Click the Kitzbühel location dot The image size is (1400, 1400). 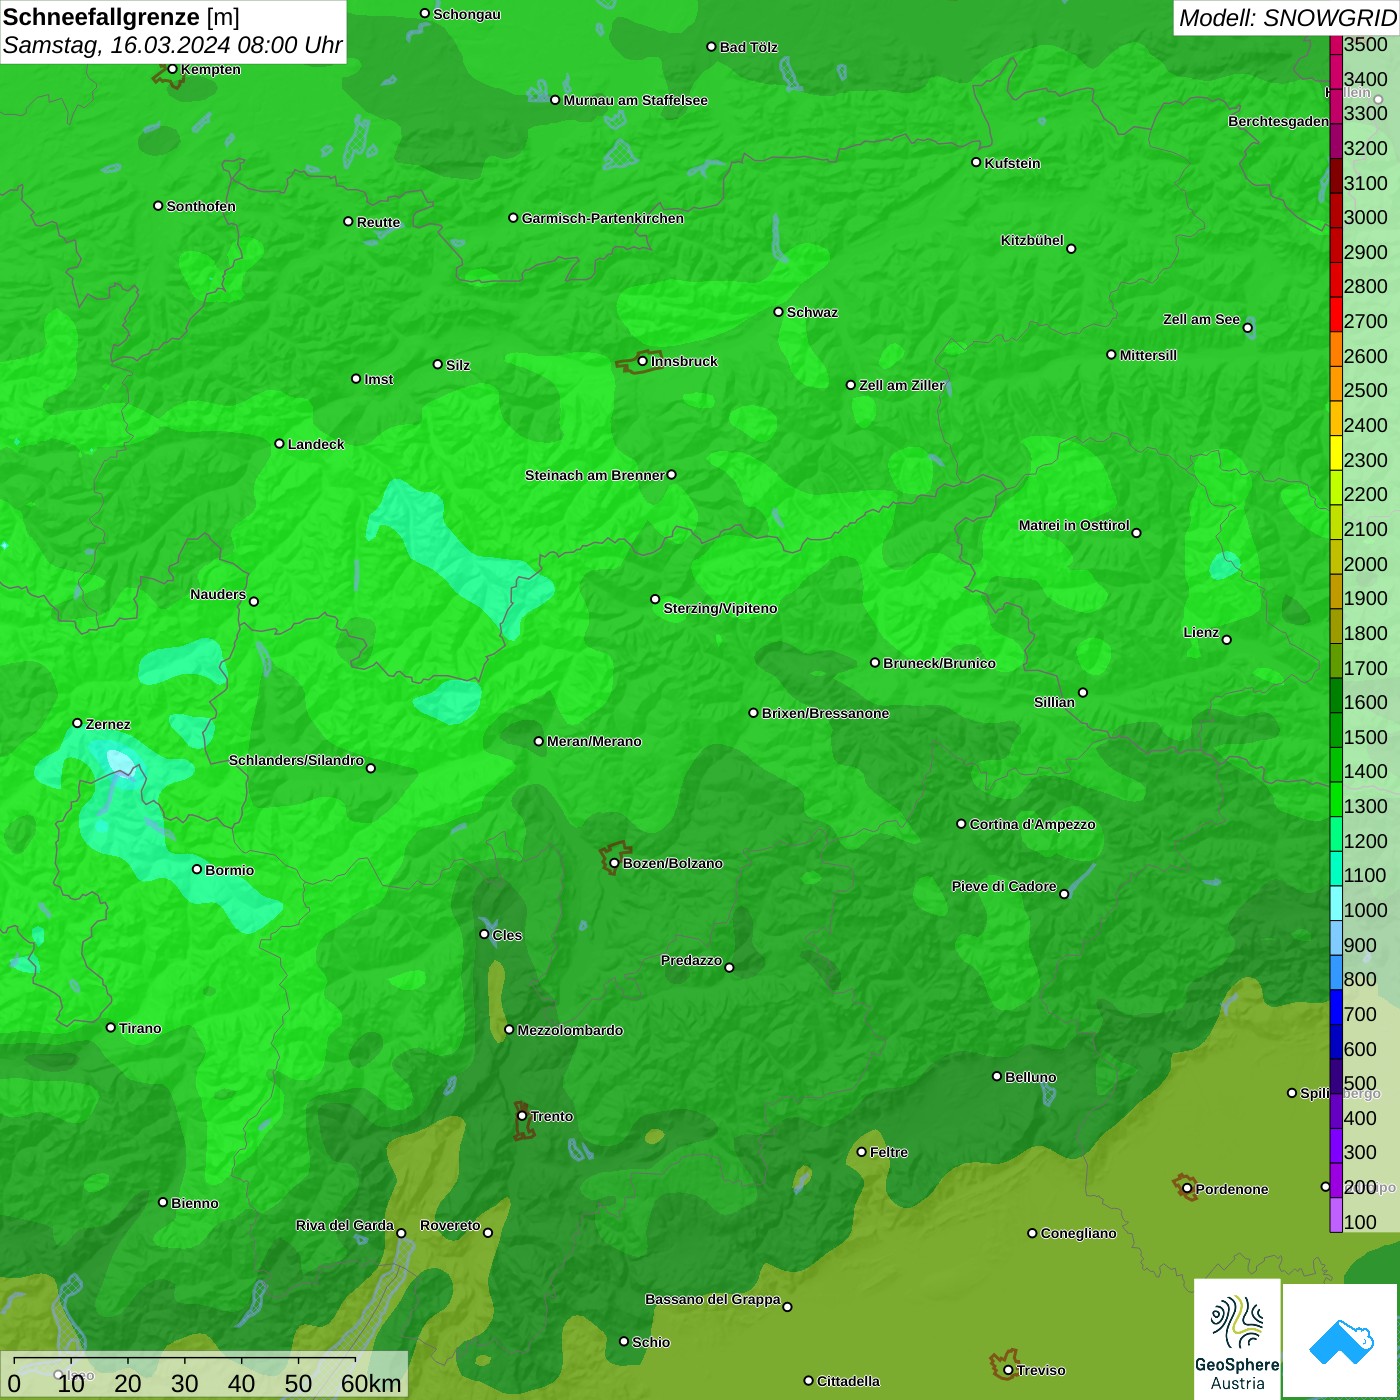(x=1071, y=248)
